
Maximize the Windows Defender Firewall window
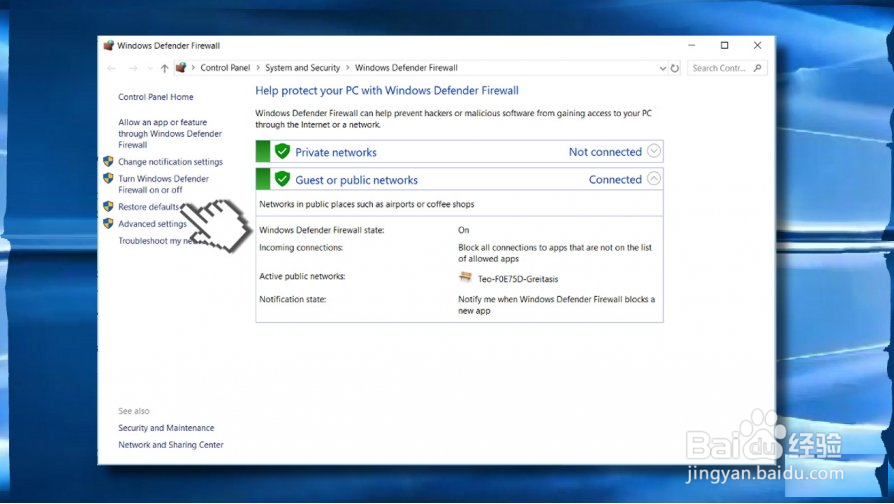point(725,46)
